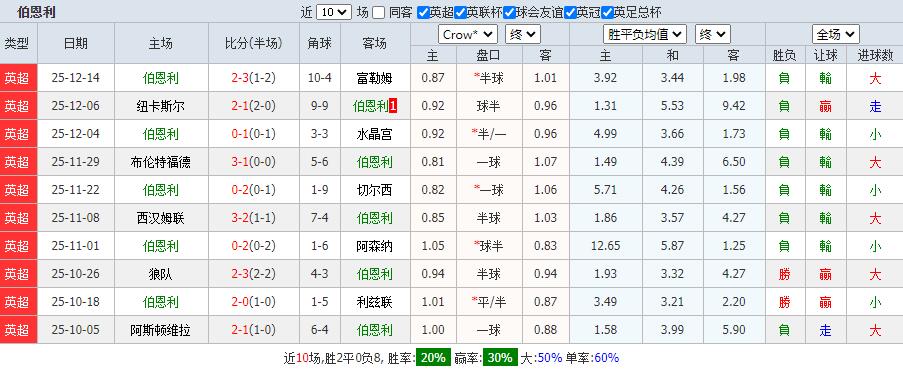Image resolution: width=903 pixels, height=369 pixels.
Task: Uncheck the 英联杯 filter checkbox
Action: coord(460,13)
